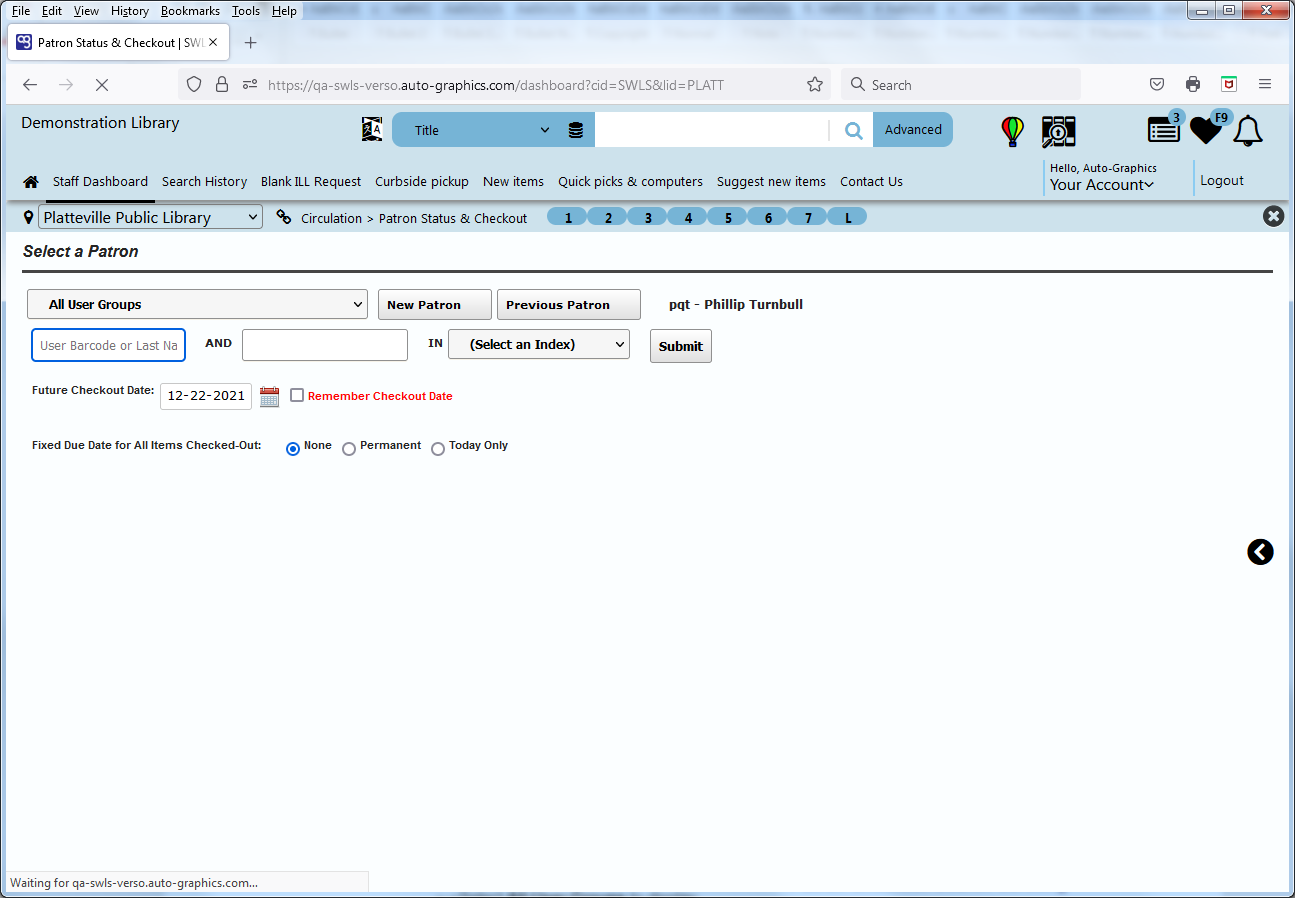
Task: Select shortcut pill labeled L
Action: (848, 217)
